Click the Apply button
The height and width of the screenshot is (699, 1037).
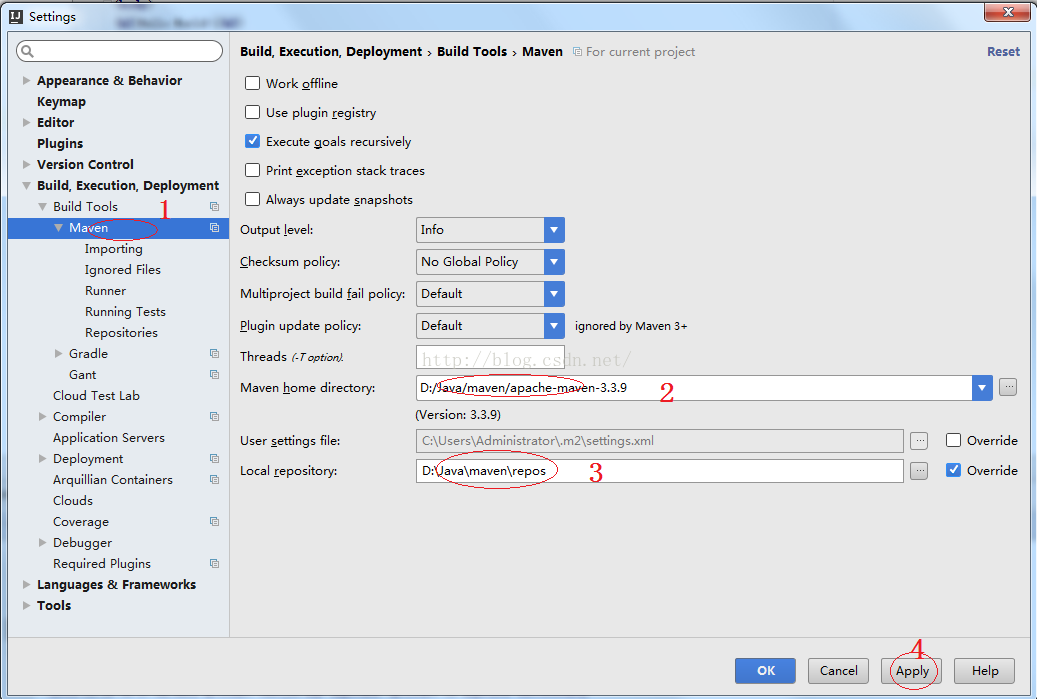[x=912, y=671]
